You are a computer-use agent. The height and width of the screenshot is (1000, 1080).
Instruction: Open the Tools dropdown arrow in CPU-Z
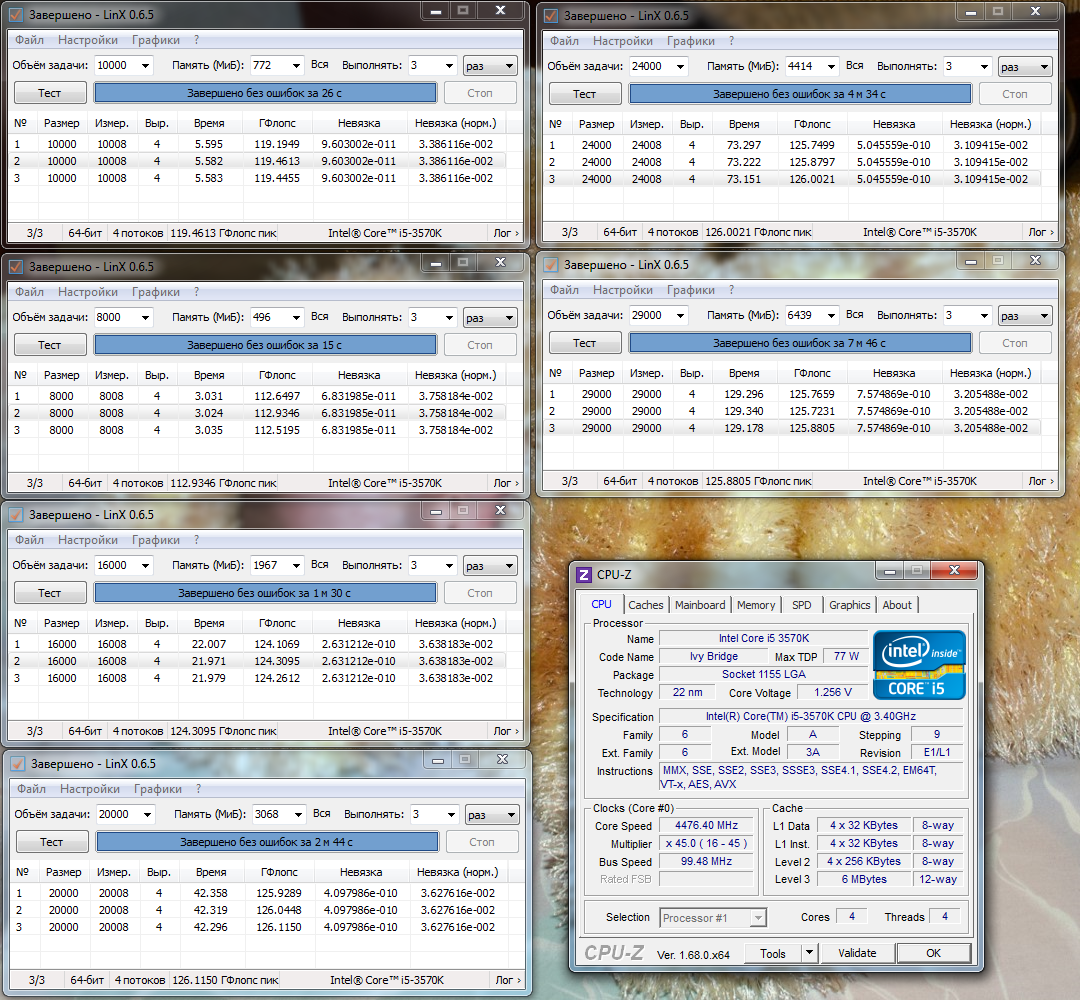(x=809, y=952)
